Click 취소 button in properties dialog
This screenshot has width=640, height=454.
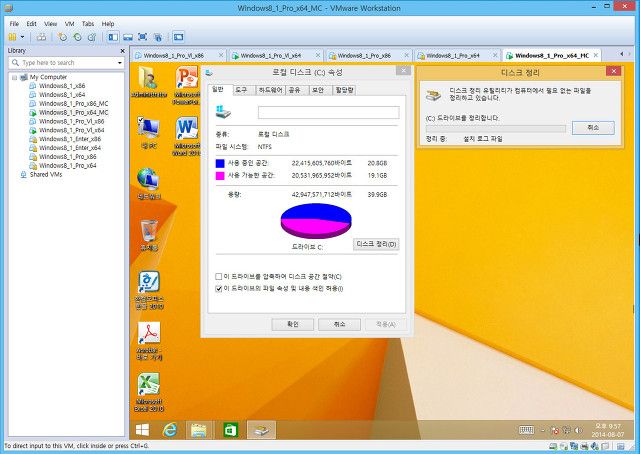[x=340, y=325]
